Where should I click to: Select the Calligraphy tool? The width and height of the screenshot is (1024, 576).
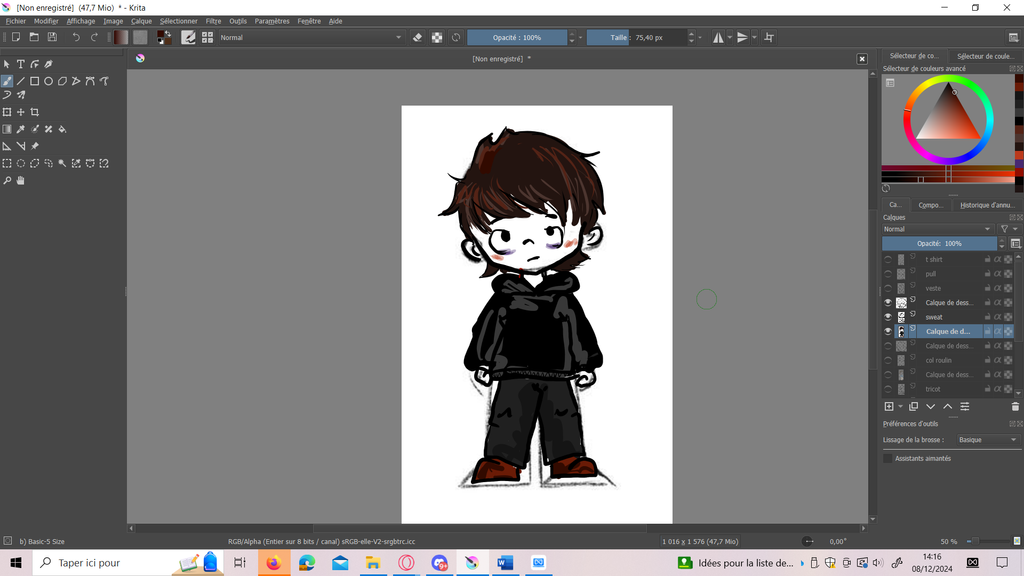tap(48, 64)
